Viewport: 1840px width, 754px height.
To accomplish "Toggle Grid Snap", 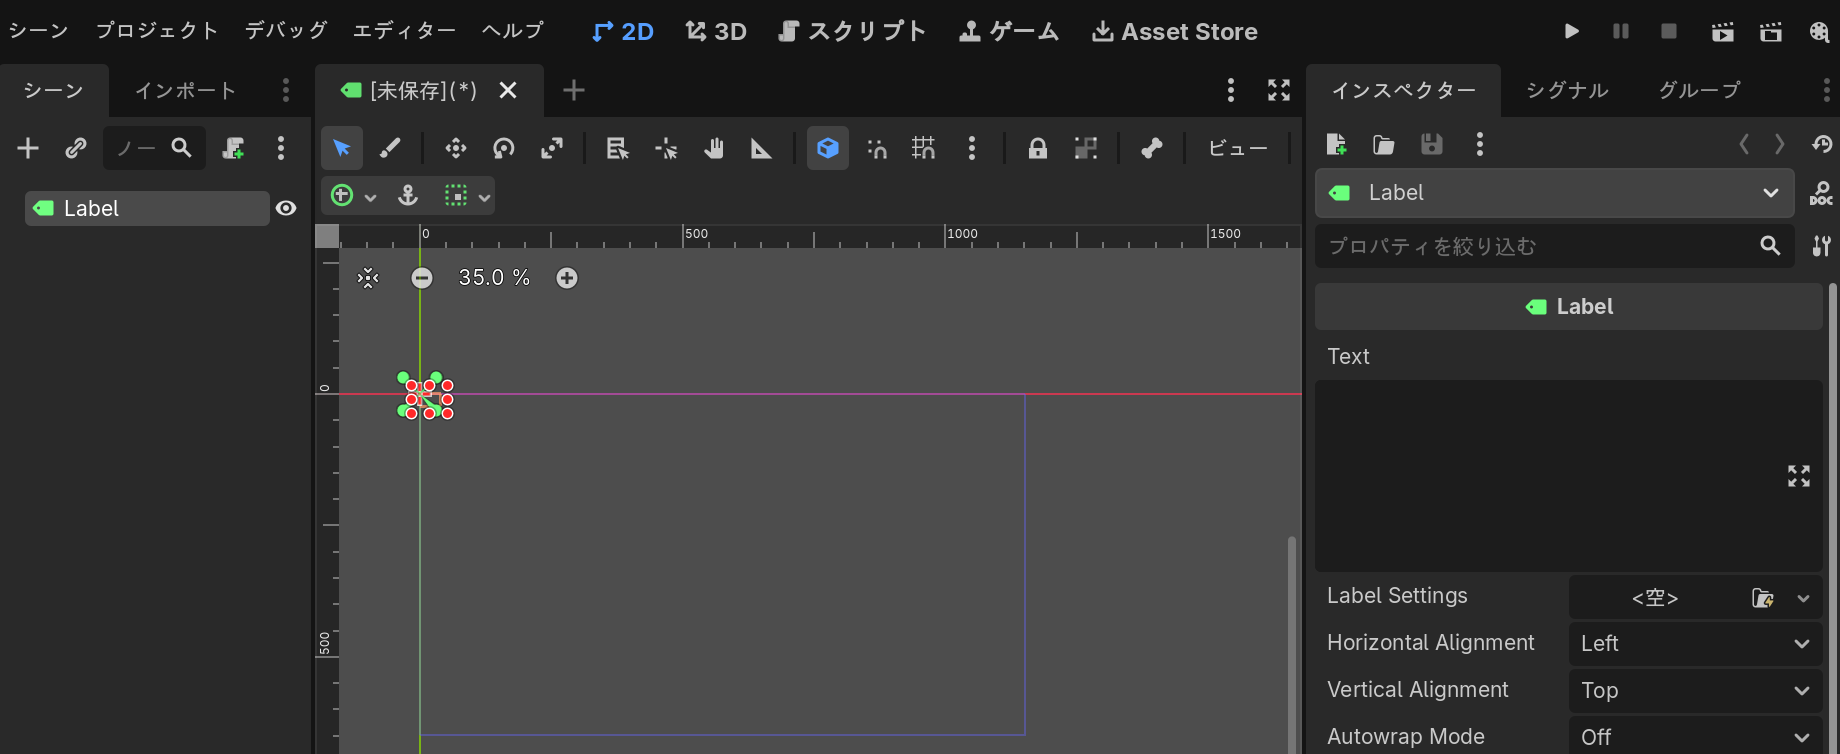I will 924,148.
